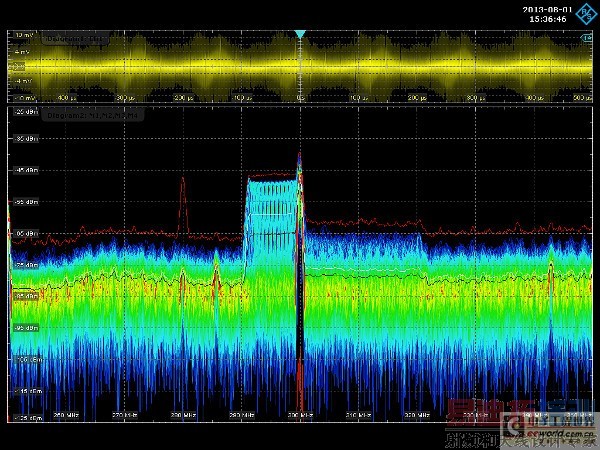Image resolution: width=600 pixels, height=450 pixels.
Task: Click the Rohde & Schwarz logo icon
Action: (x=586, y=13)
